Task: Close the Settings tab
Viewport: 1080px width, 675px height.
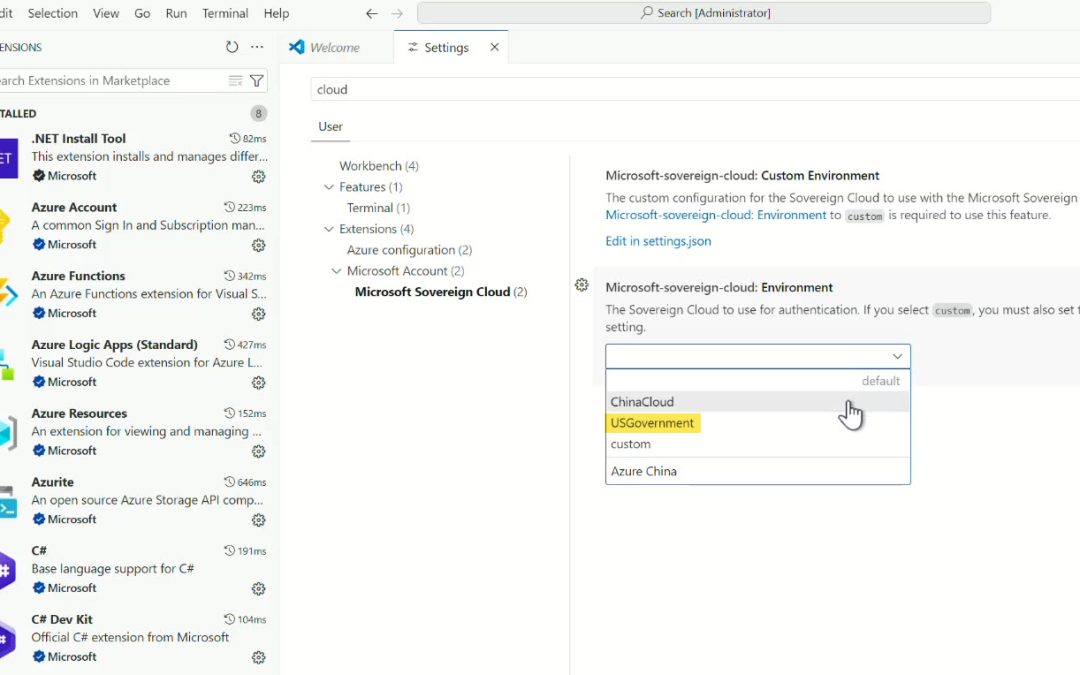Action: point(494,47)
